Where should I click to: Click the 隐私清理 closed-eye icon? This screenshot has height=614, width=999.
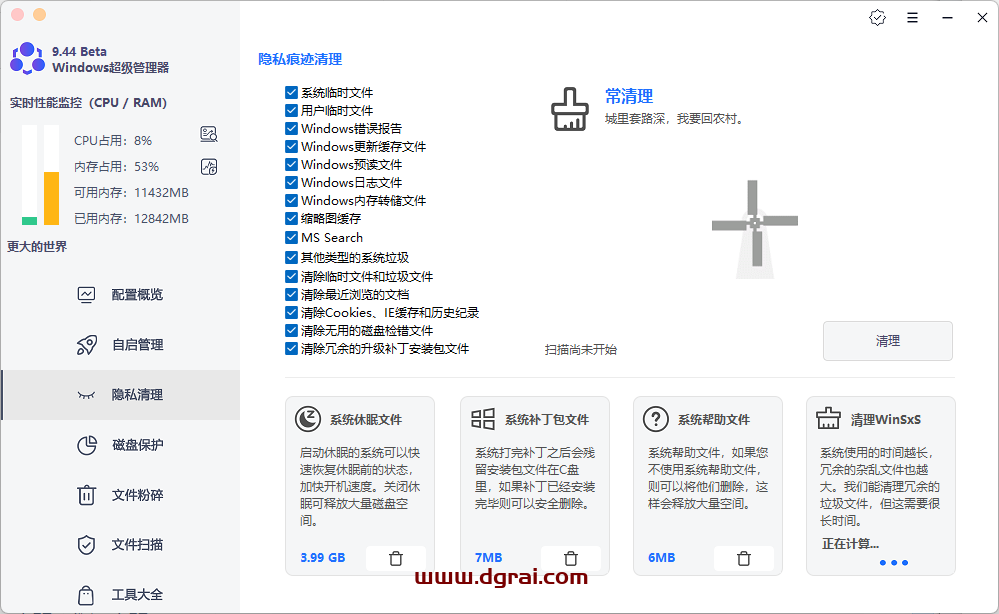[x=86, y=395]
